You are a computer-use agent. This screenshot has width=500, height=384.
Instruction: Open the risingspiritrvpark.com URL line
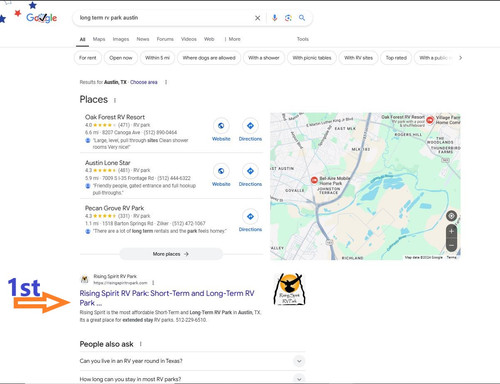(120, 283)
